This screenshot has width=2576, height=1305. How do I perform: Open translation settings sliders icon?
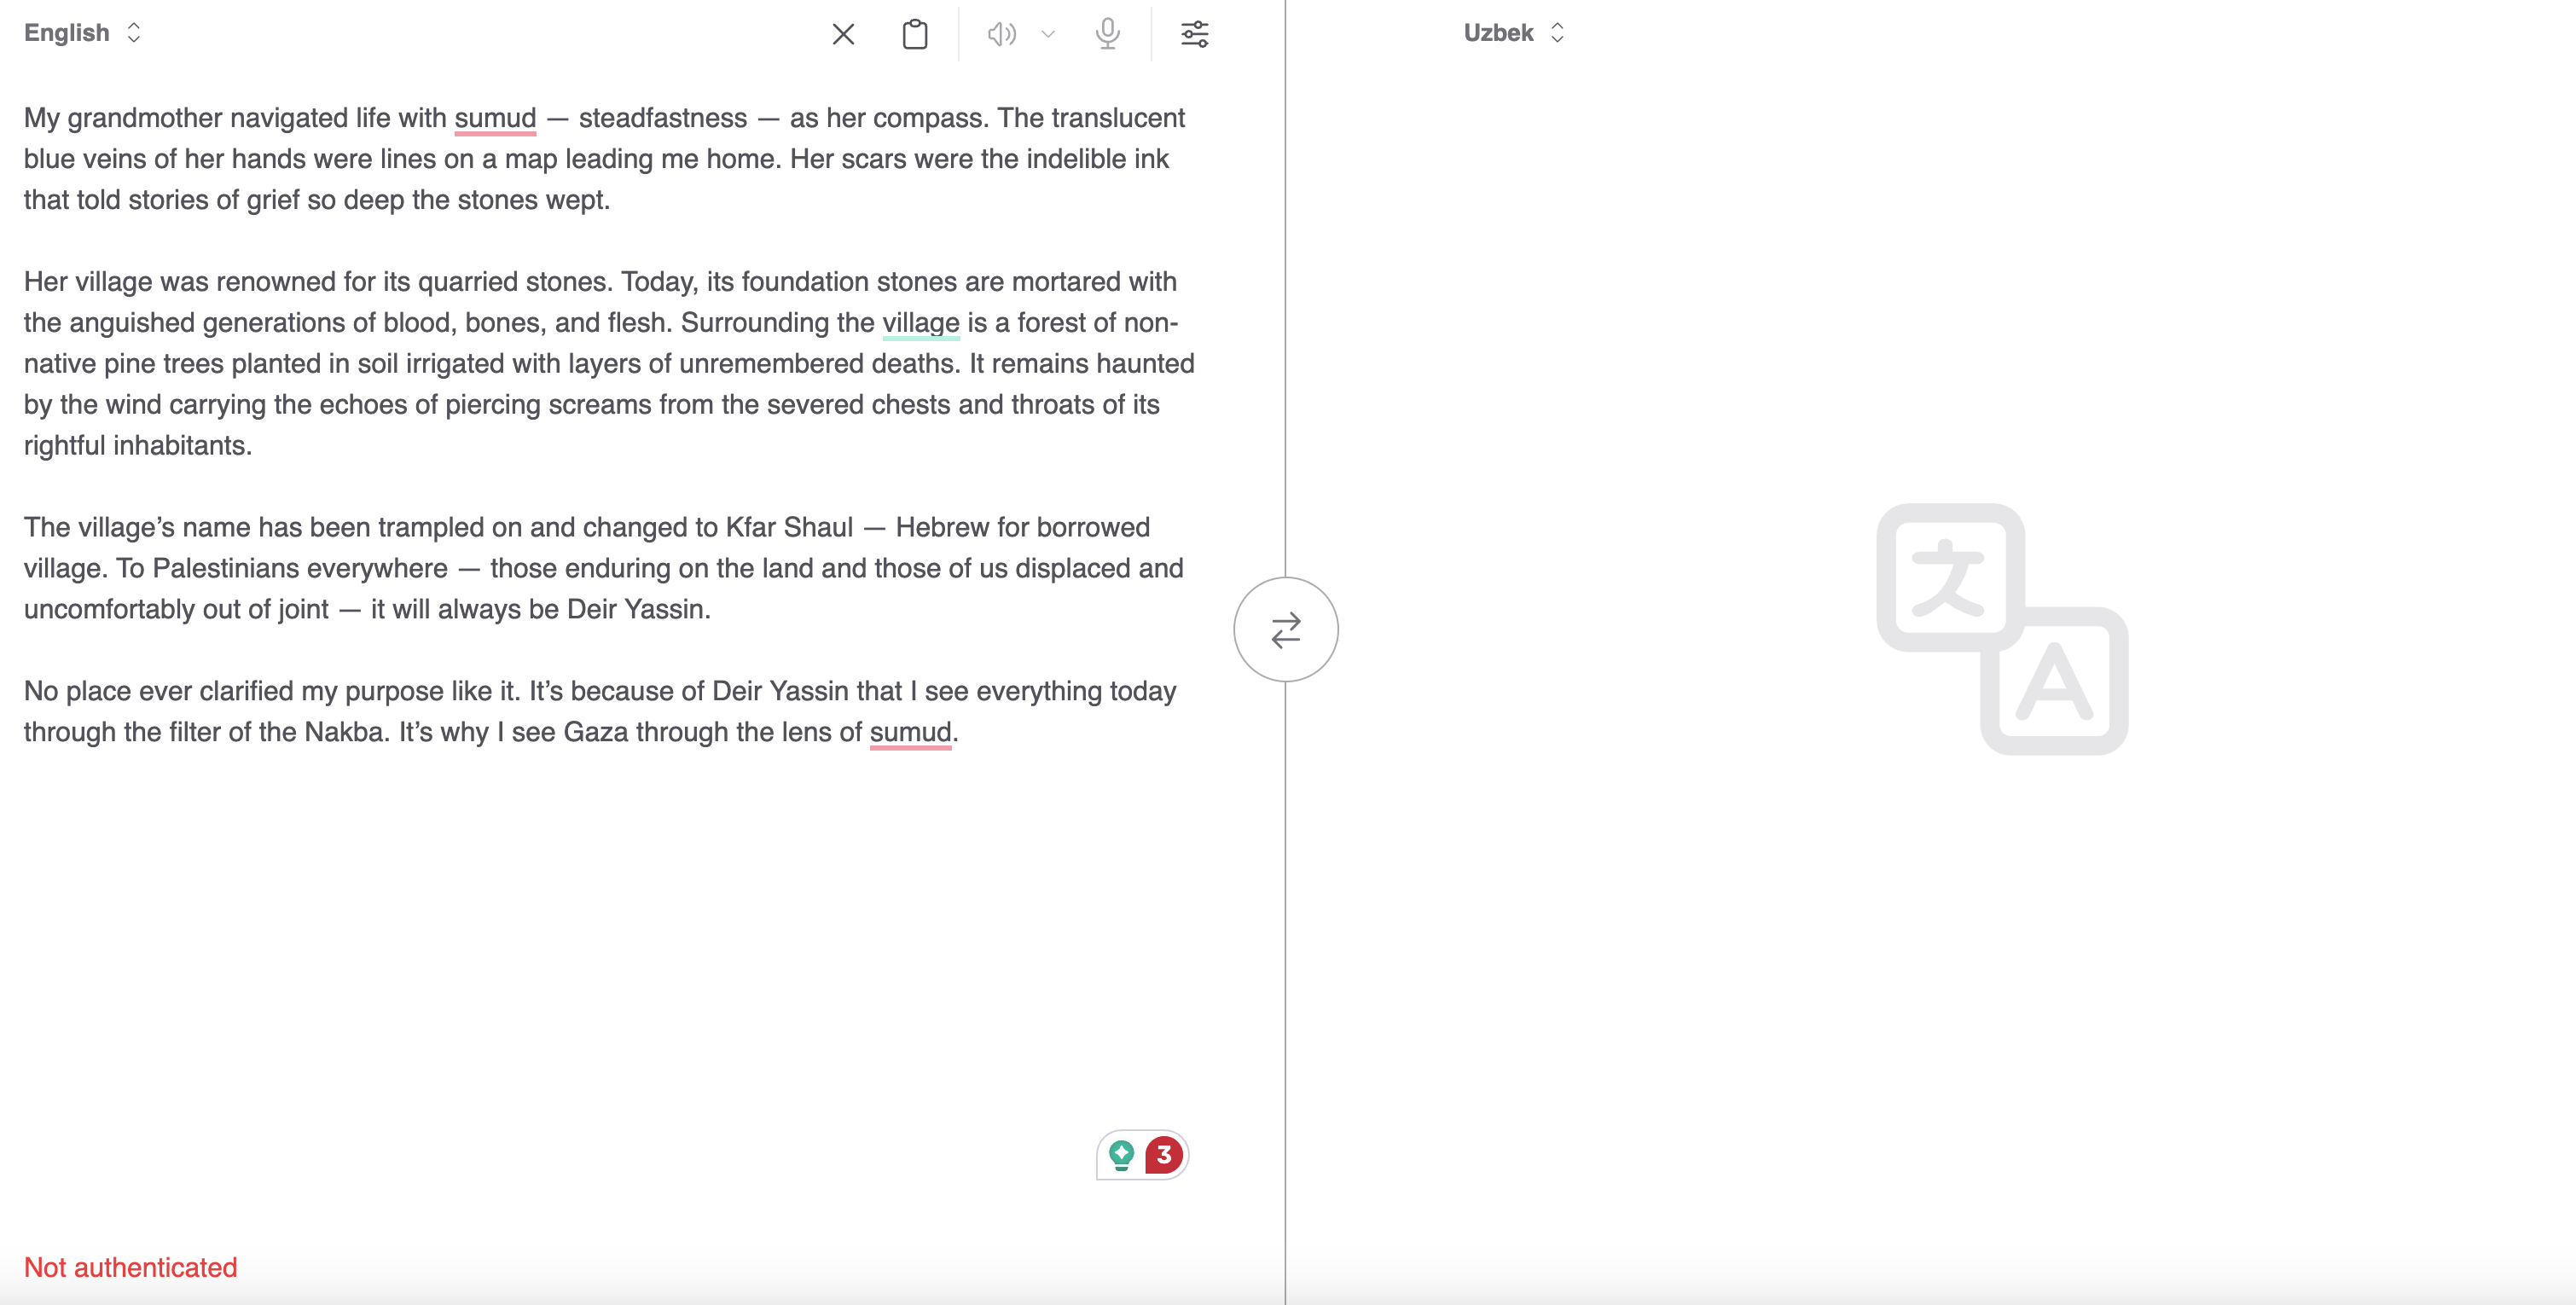tap(1194, 34)
